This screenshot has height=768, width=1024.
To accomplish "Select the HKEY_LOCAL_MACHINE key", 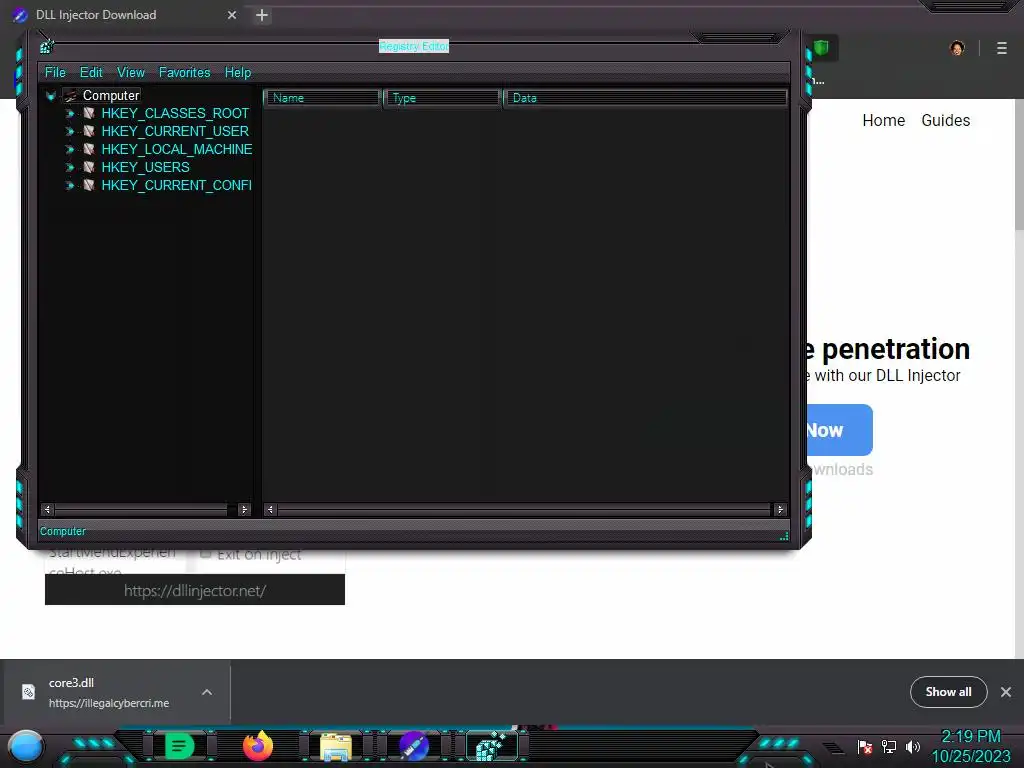I will (176, 150).
